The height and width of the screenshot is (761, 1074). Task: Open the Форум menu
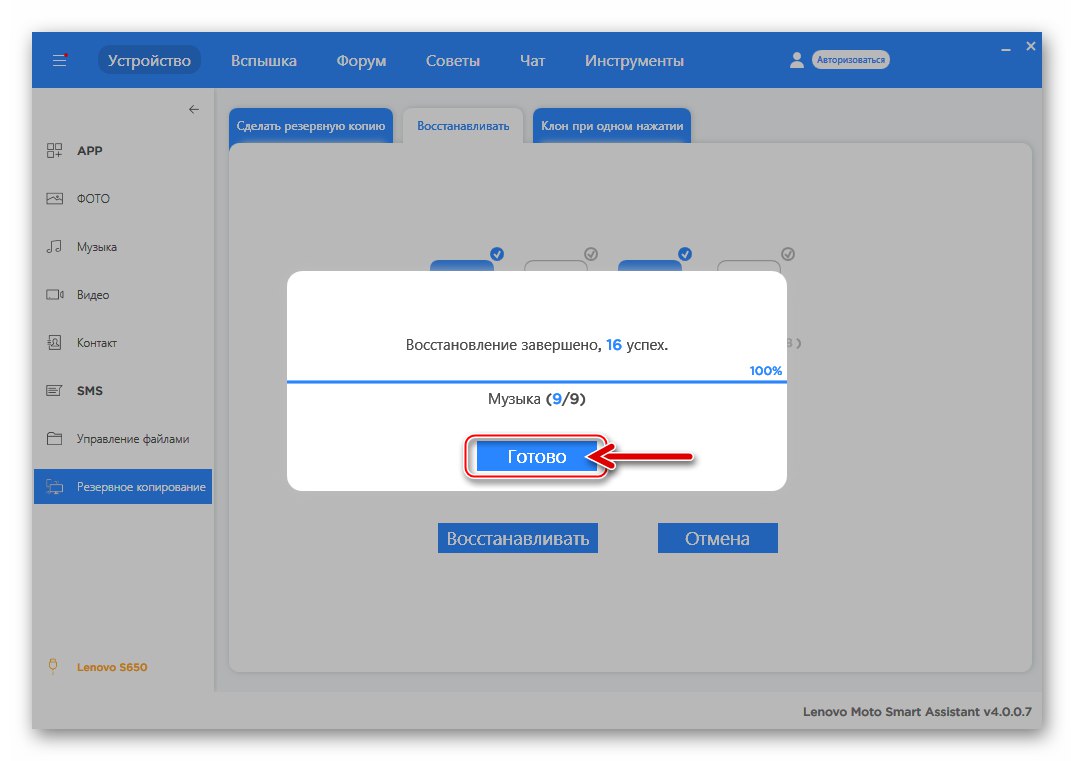coord(361,60)
